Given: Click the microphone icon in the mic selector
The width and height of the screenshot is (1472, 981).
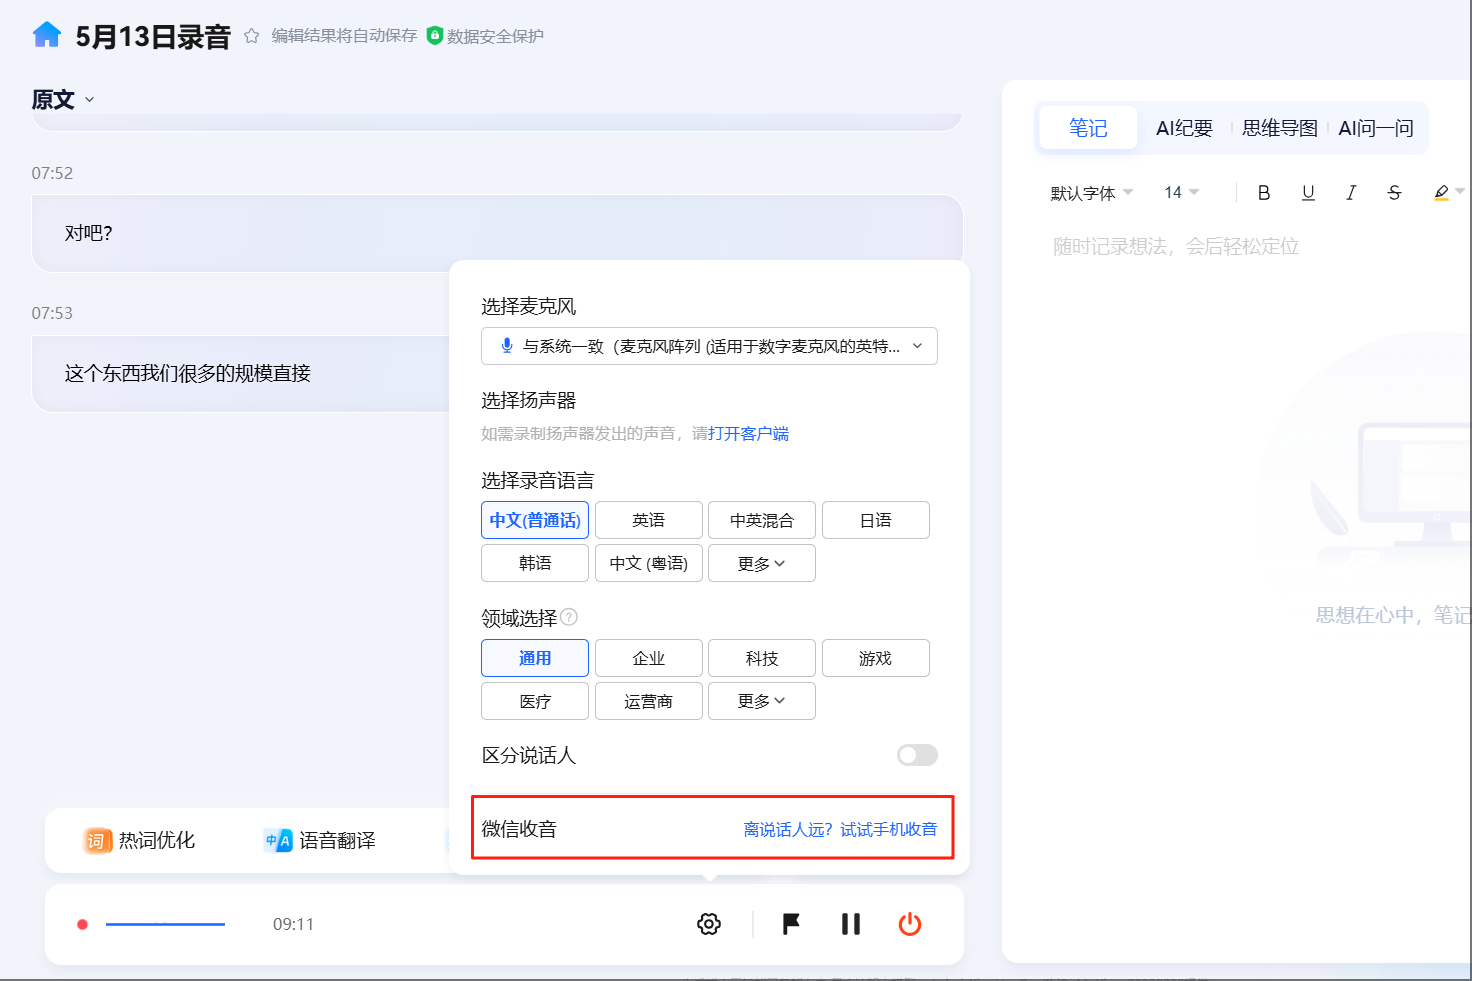Looking at the screenshot, I should (507, 346).
